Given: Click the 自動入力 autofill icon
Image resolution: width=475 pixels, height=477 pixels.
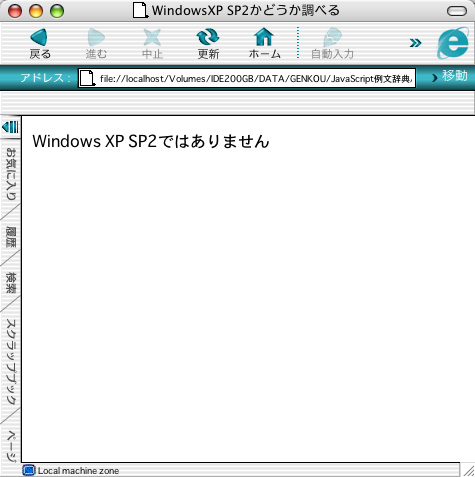Looking at the screenshot, I should (332, 43).
